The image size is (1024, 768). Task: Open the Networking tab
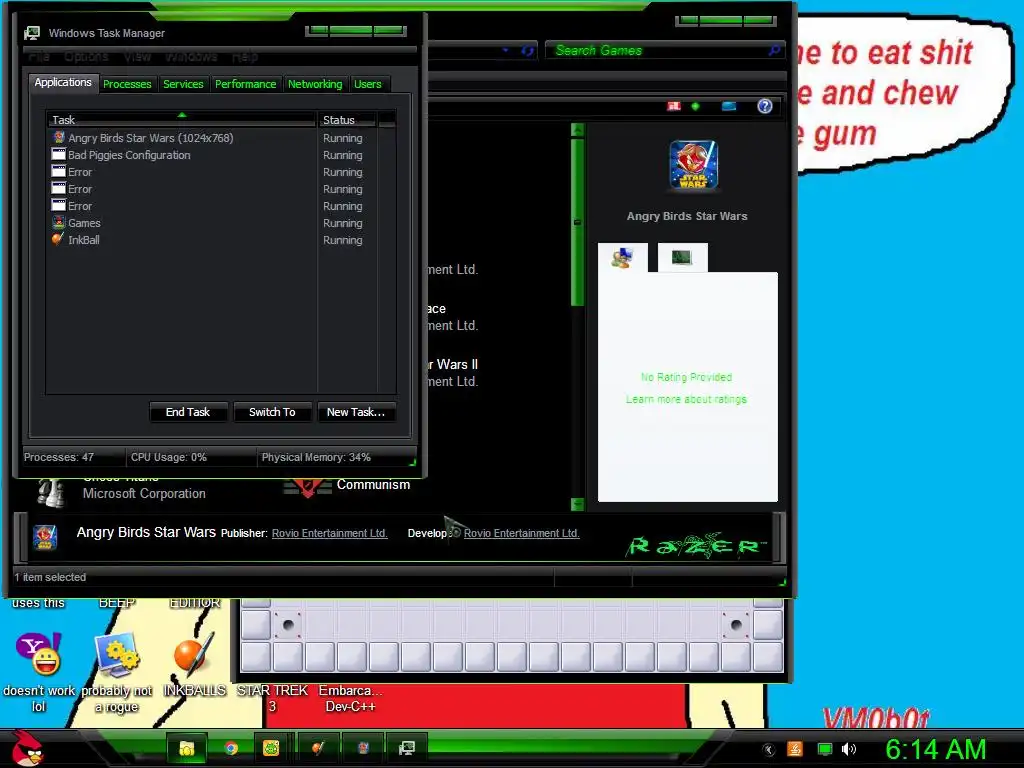[315, 84]
